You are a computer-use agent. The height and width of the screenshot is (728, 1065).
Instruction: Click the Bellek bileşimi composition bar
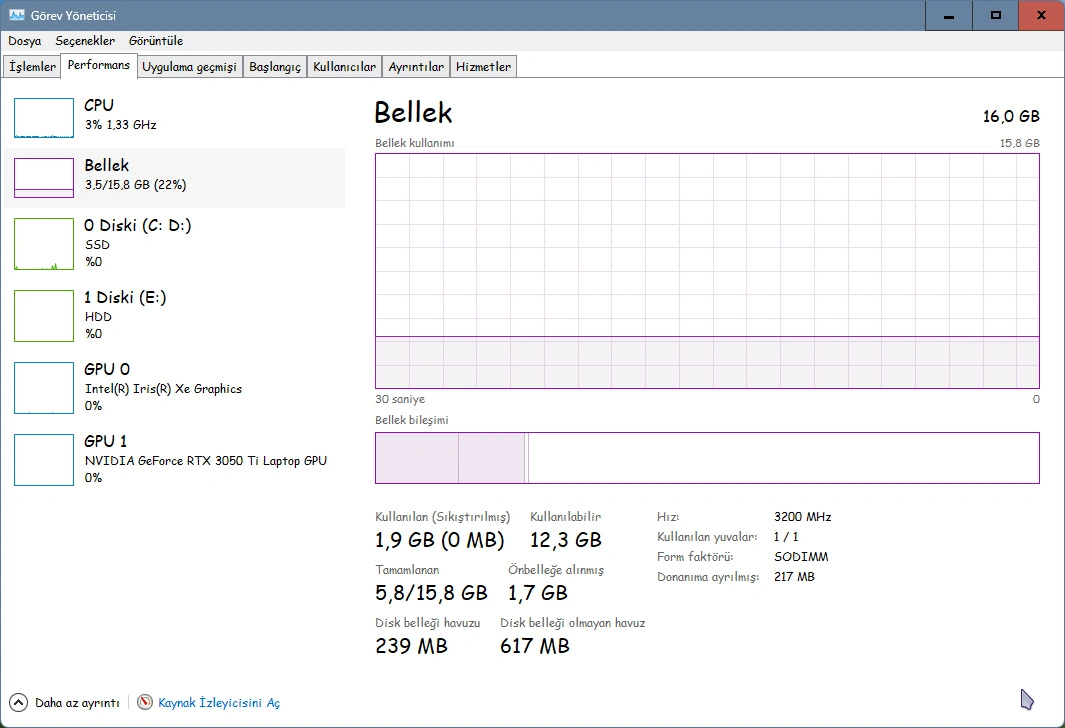coord(707,458)
